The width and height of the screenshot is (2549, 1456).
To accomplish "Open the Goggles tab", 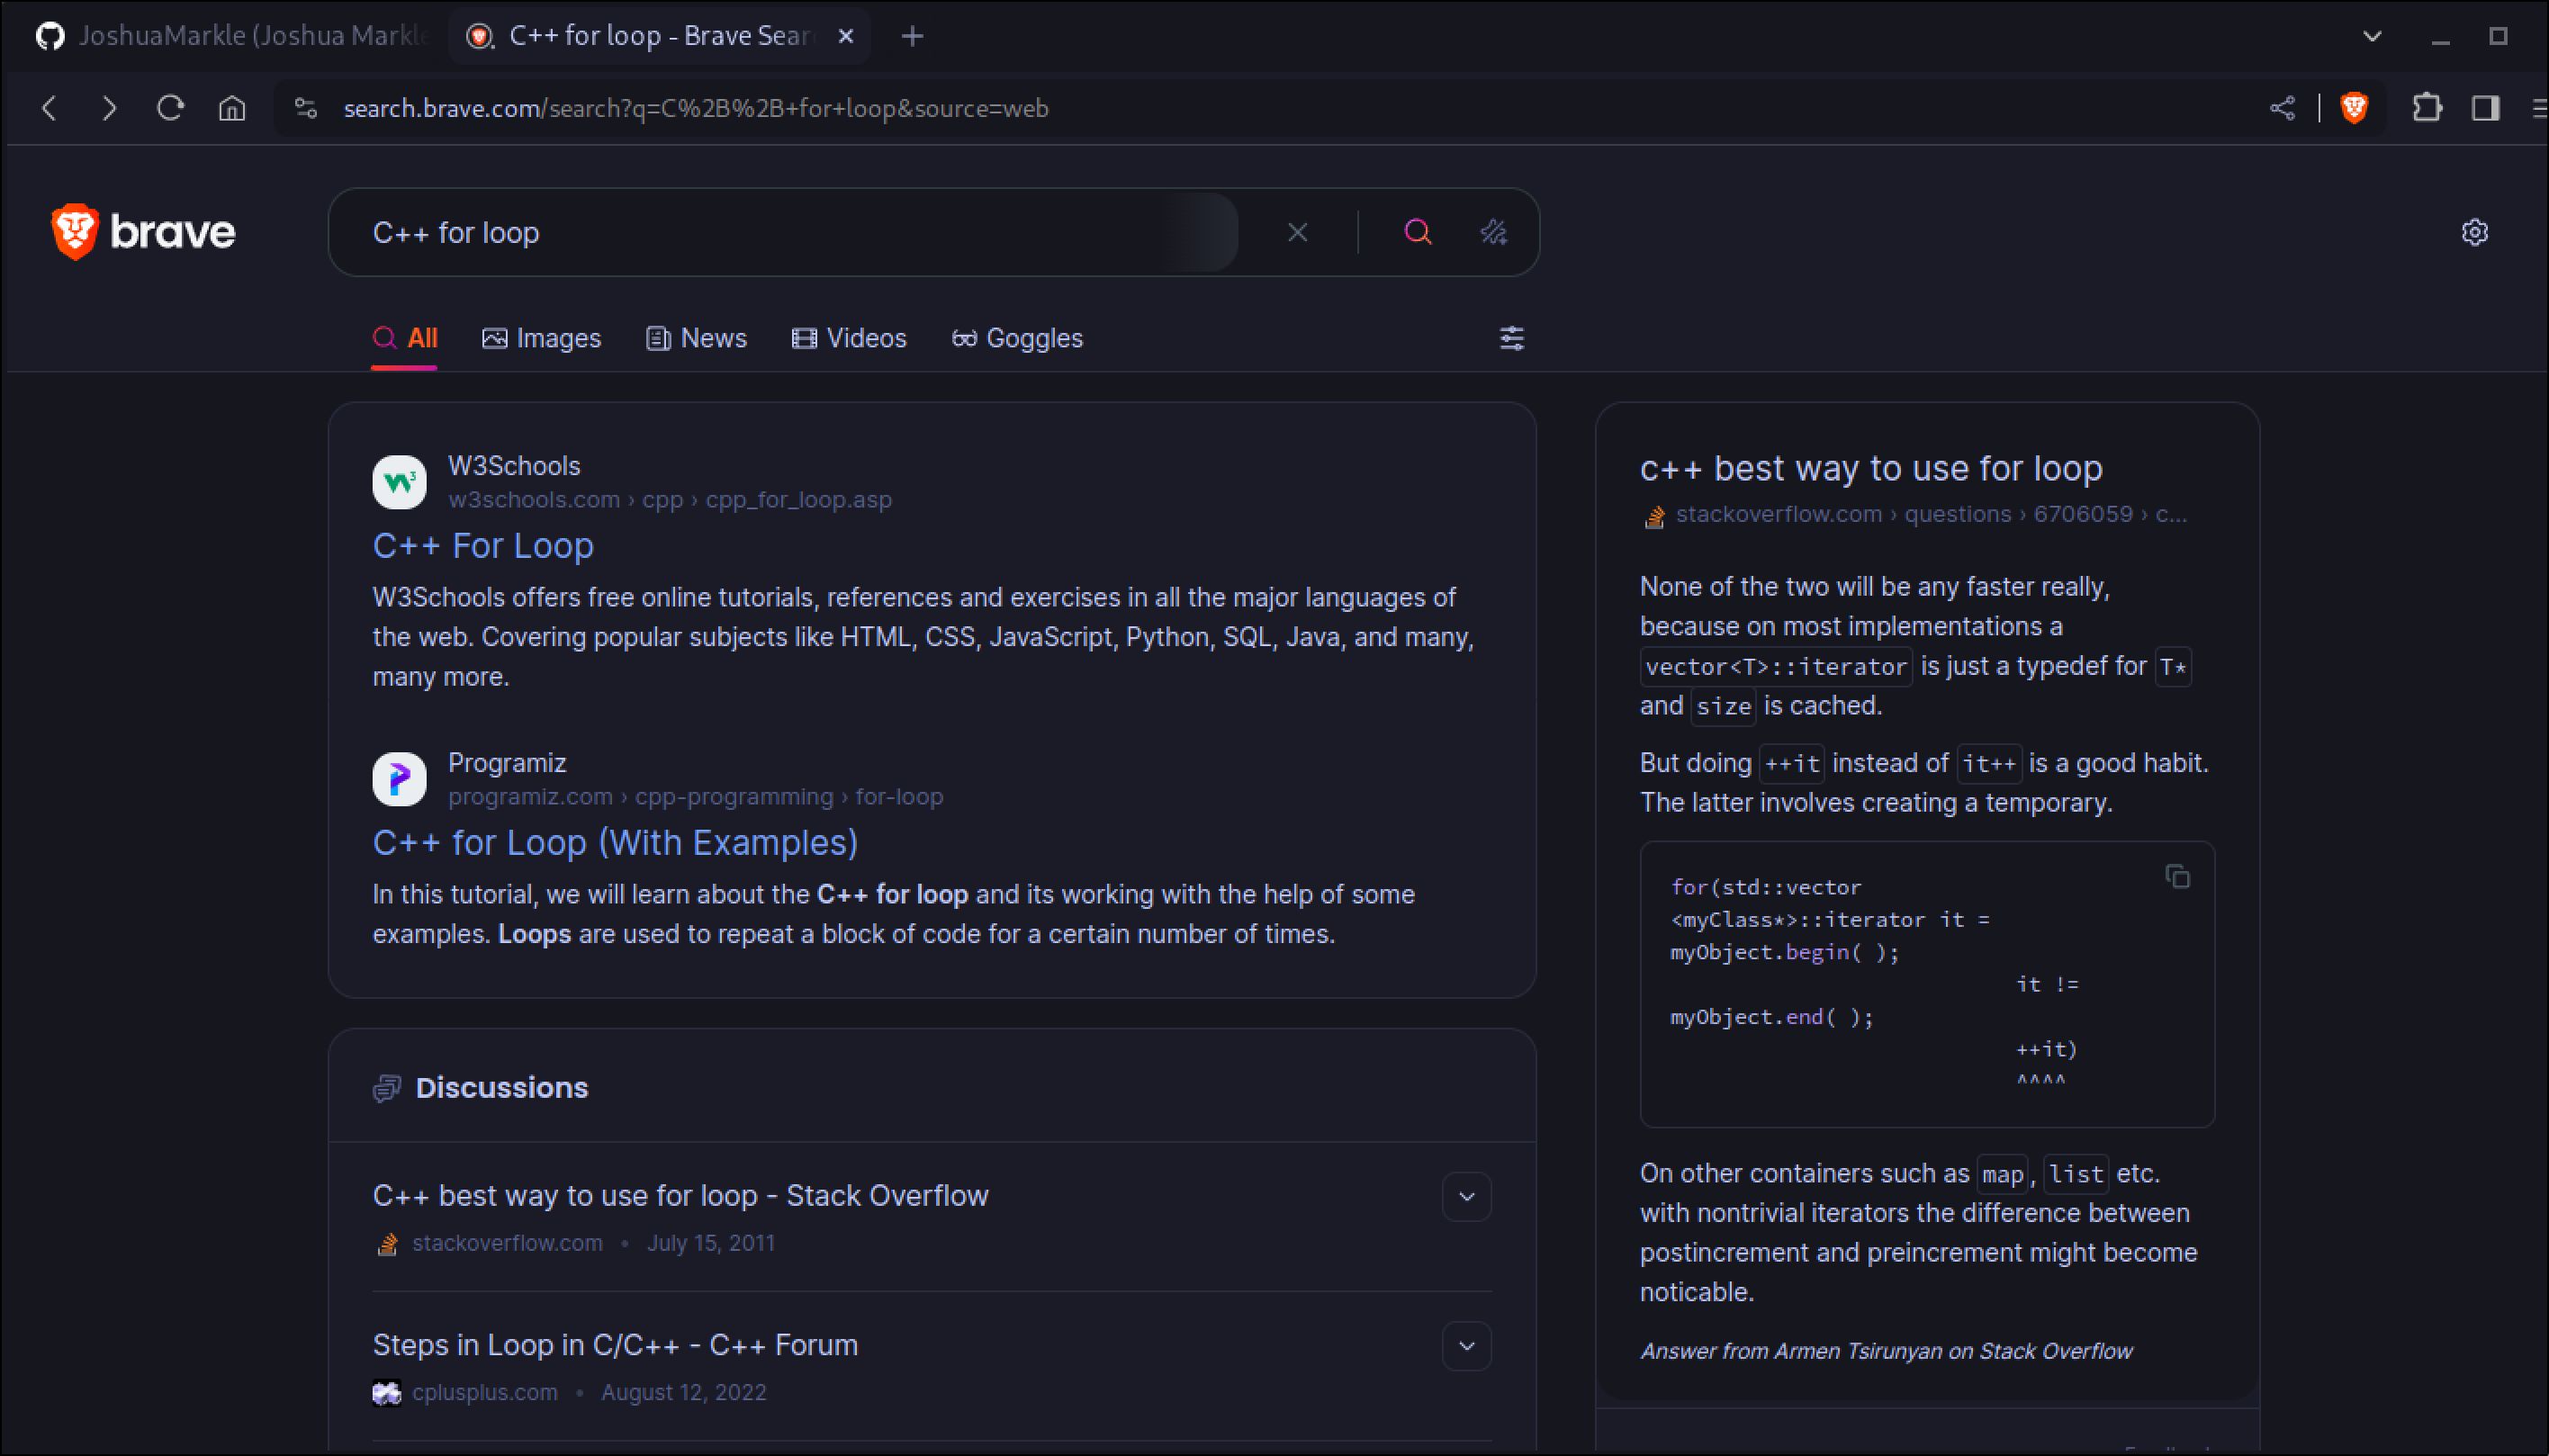I will (x=1017, y=338).
